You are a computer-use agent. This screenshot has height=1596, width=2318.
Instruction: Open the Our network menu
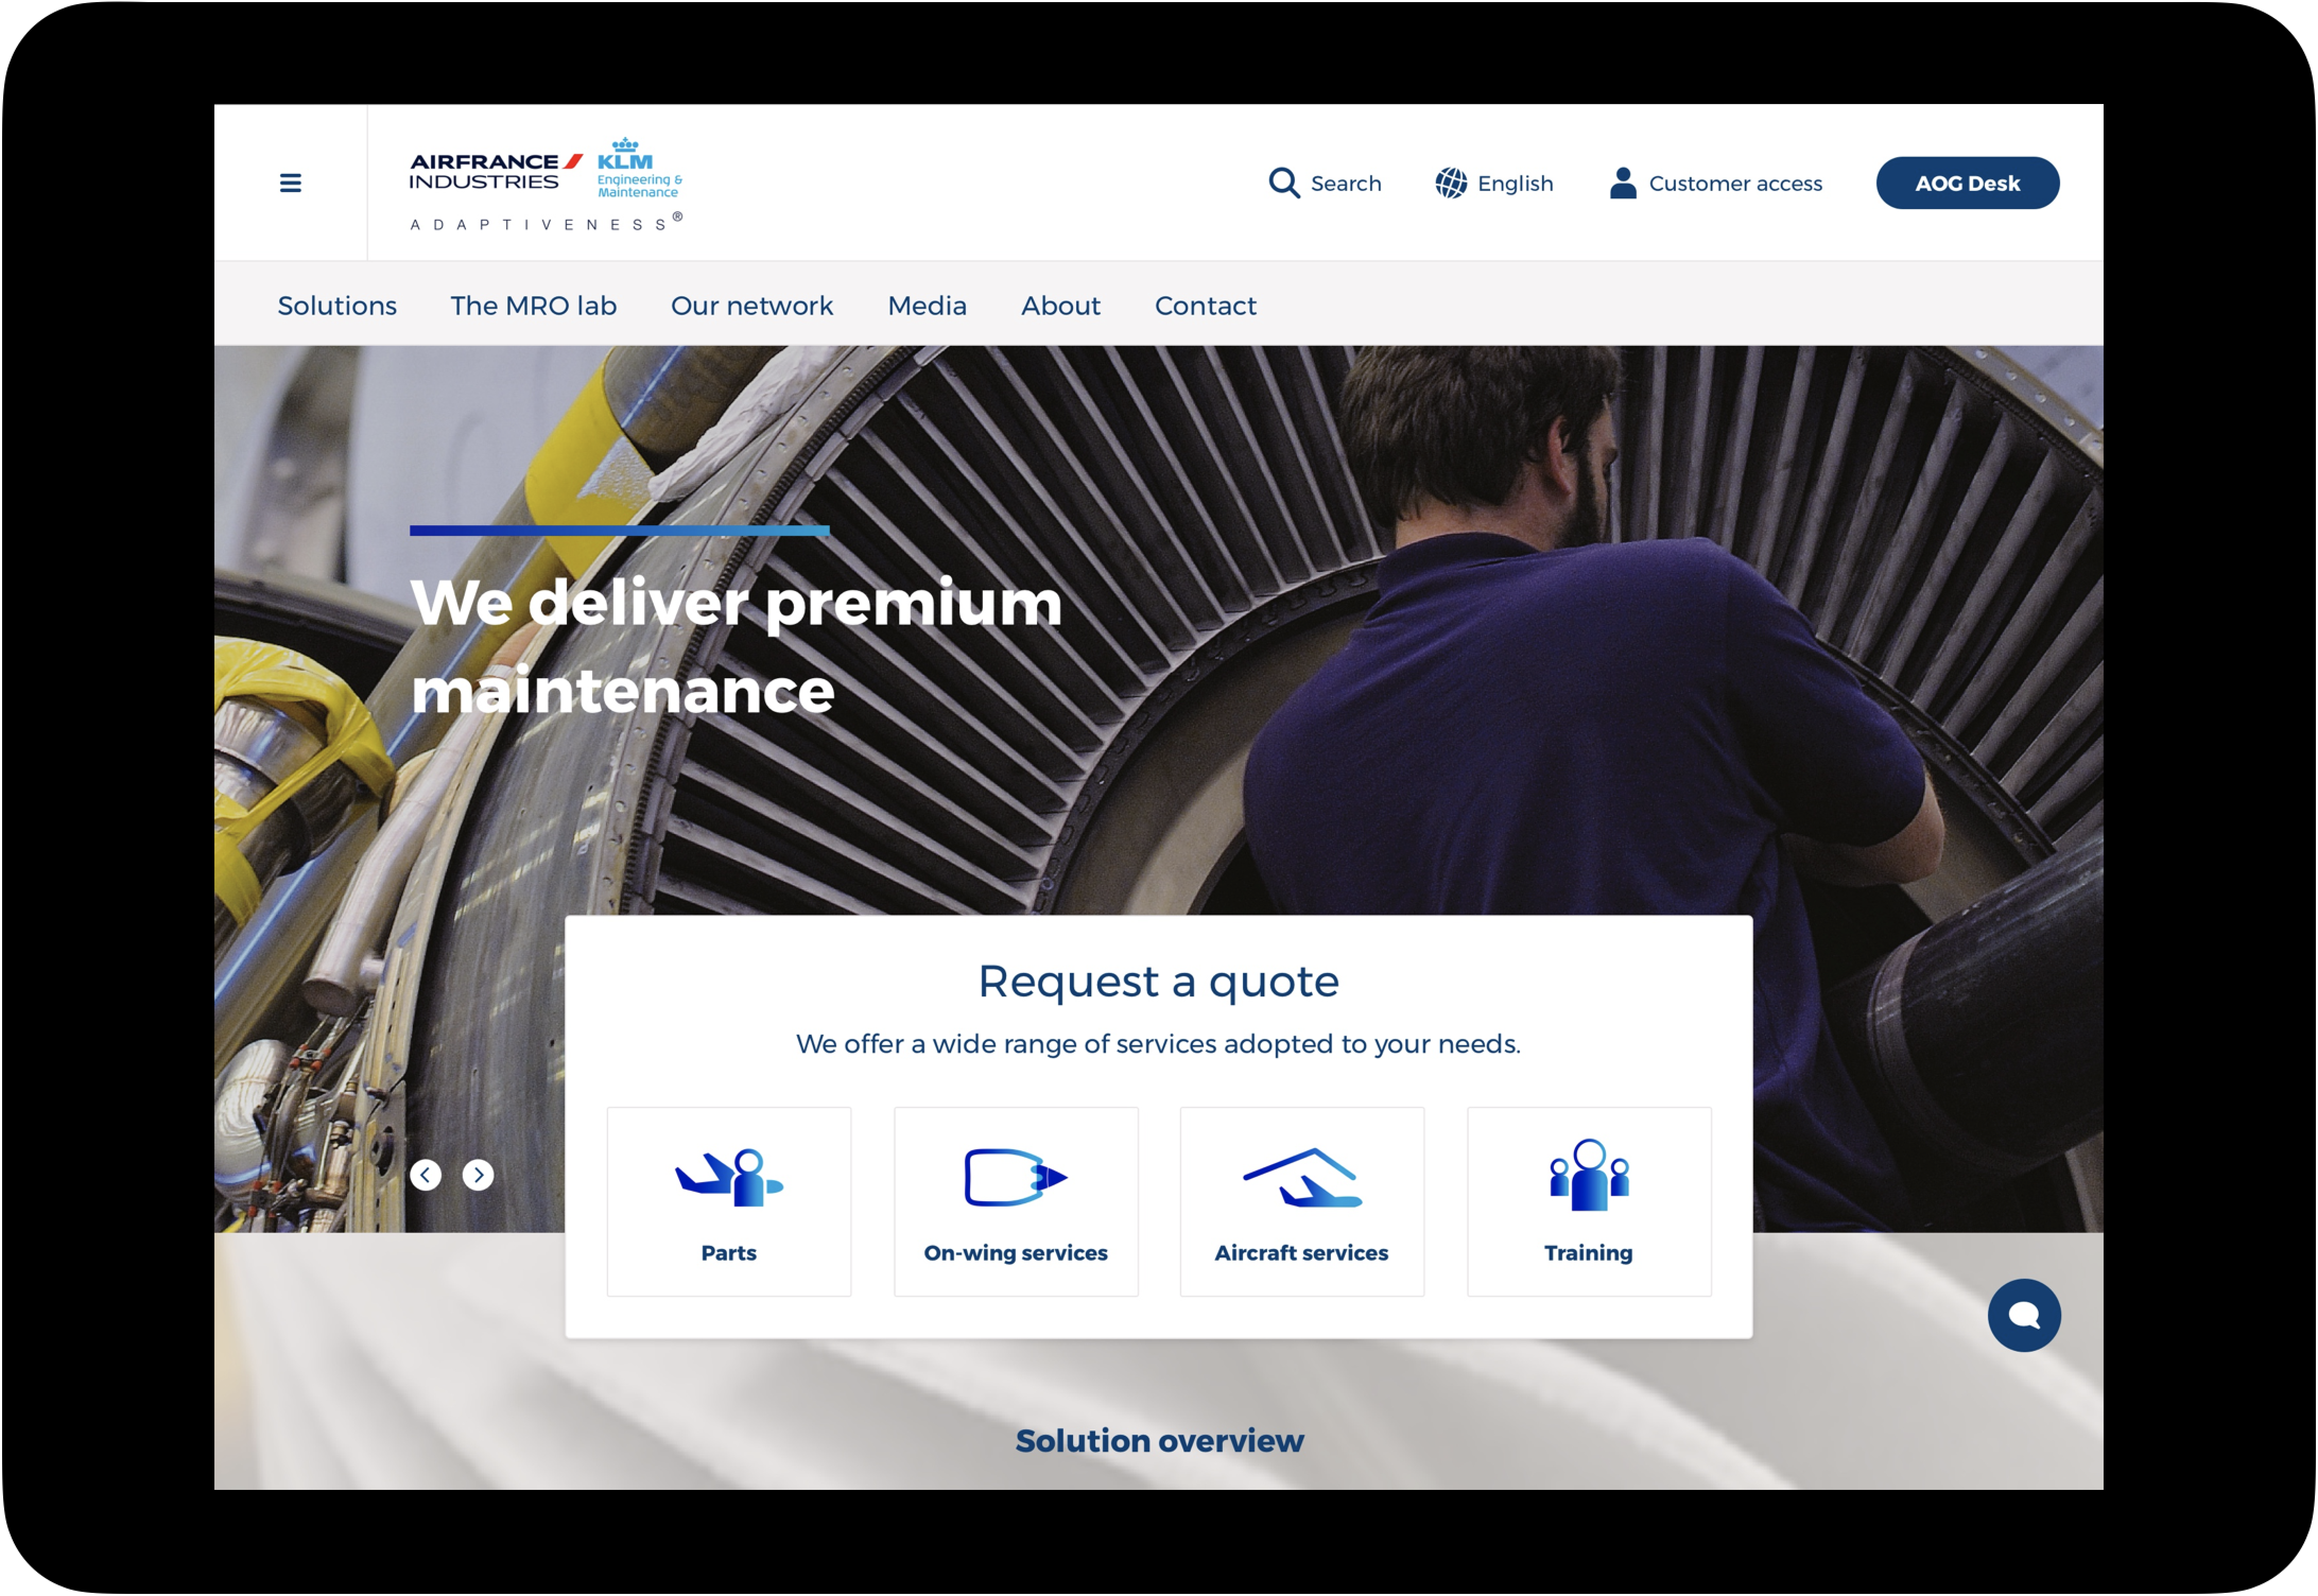tap(751, 305)
